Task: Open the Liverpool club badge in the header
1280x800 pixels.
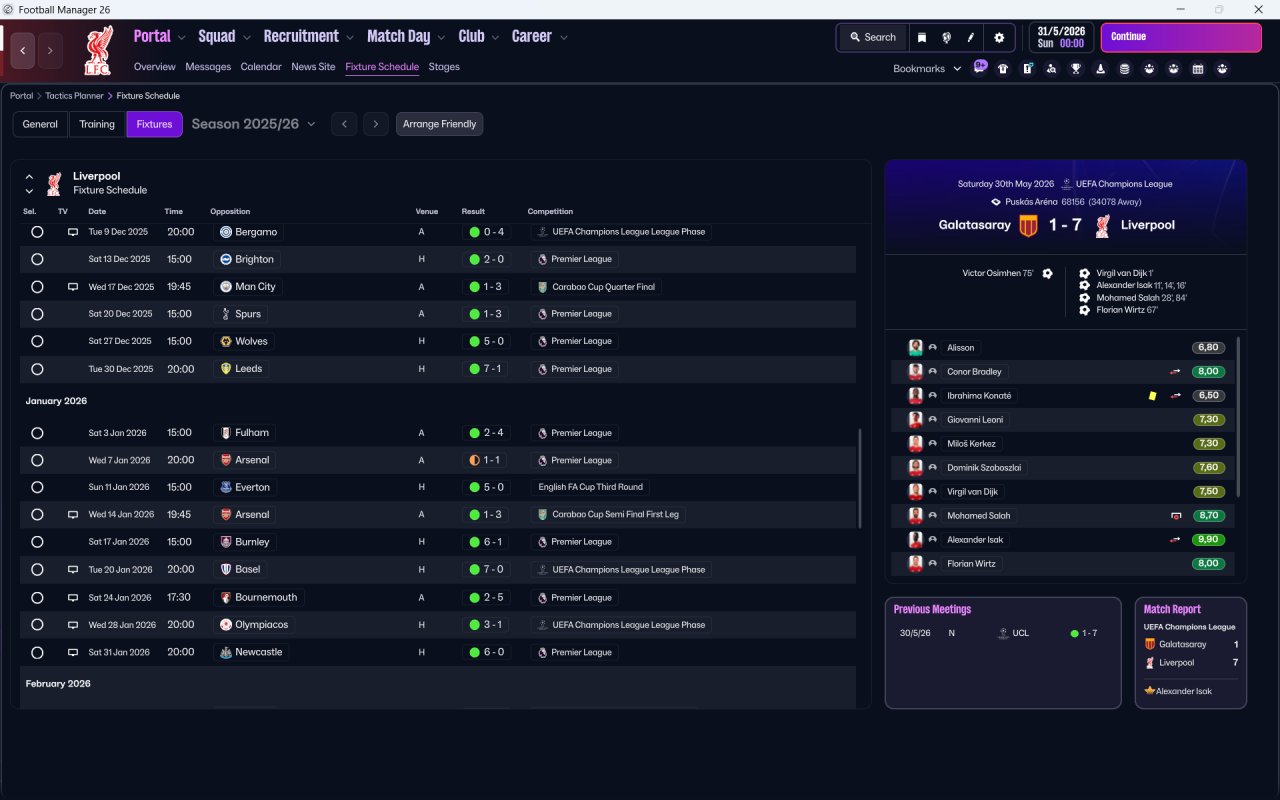Action: pyautogui.click(x=97, y=51)
